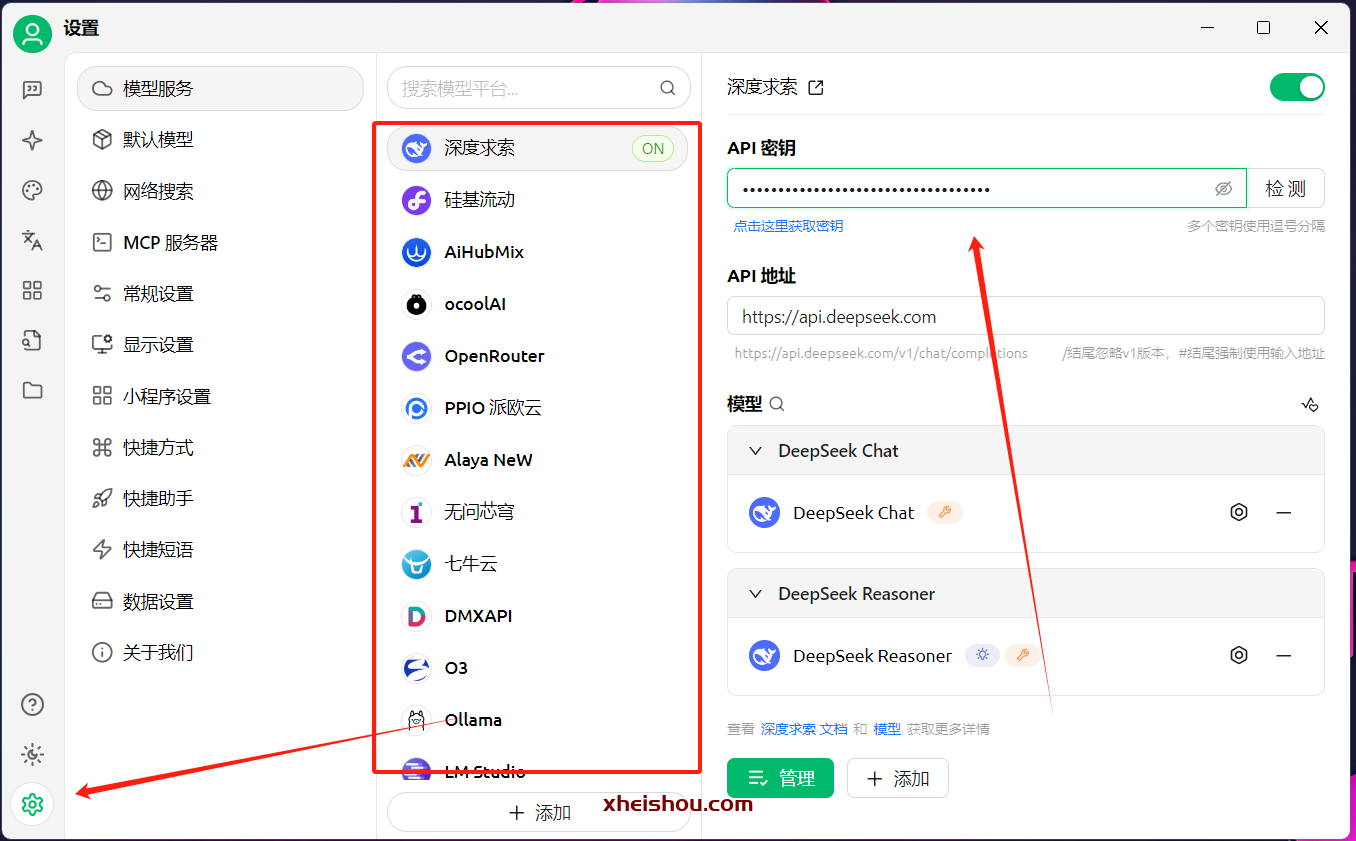Open the painting palette sidebar icon

click(x=33, y=190)
